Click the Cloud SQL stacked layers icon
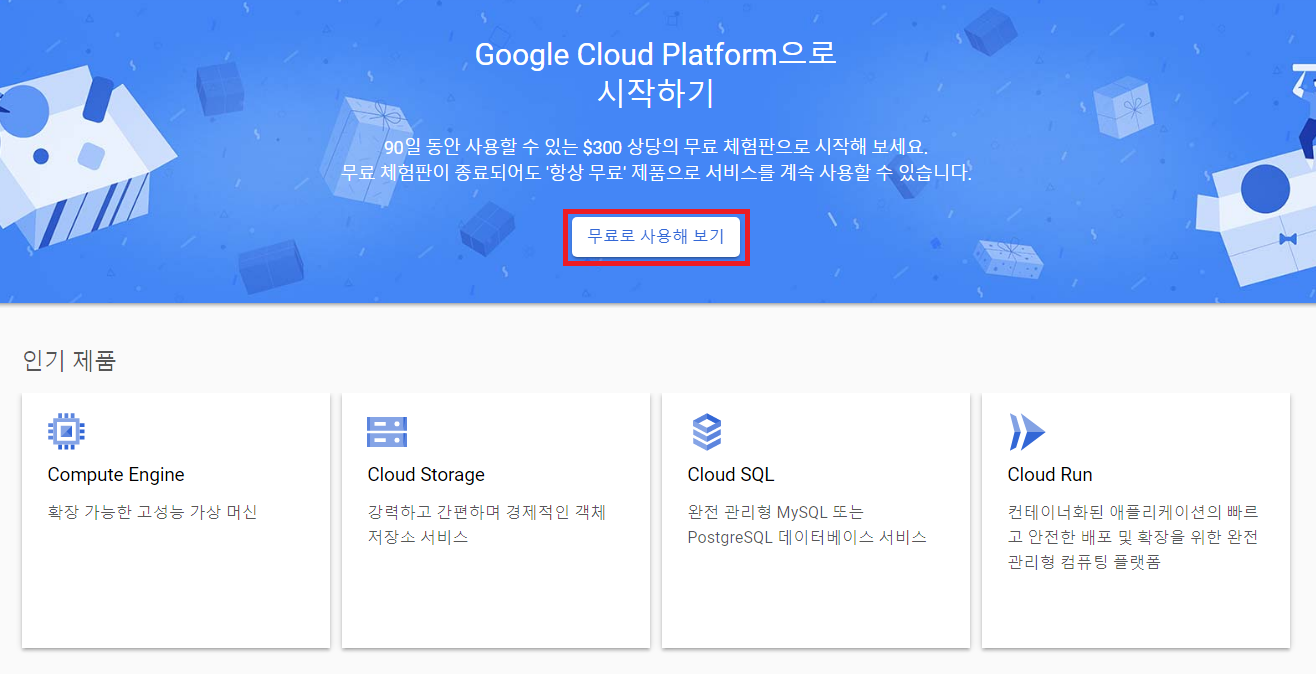 tap(707, 431)
